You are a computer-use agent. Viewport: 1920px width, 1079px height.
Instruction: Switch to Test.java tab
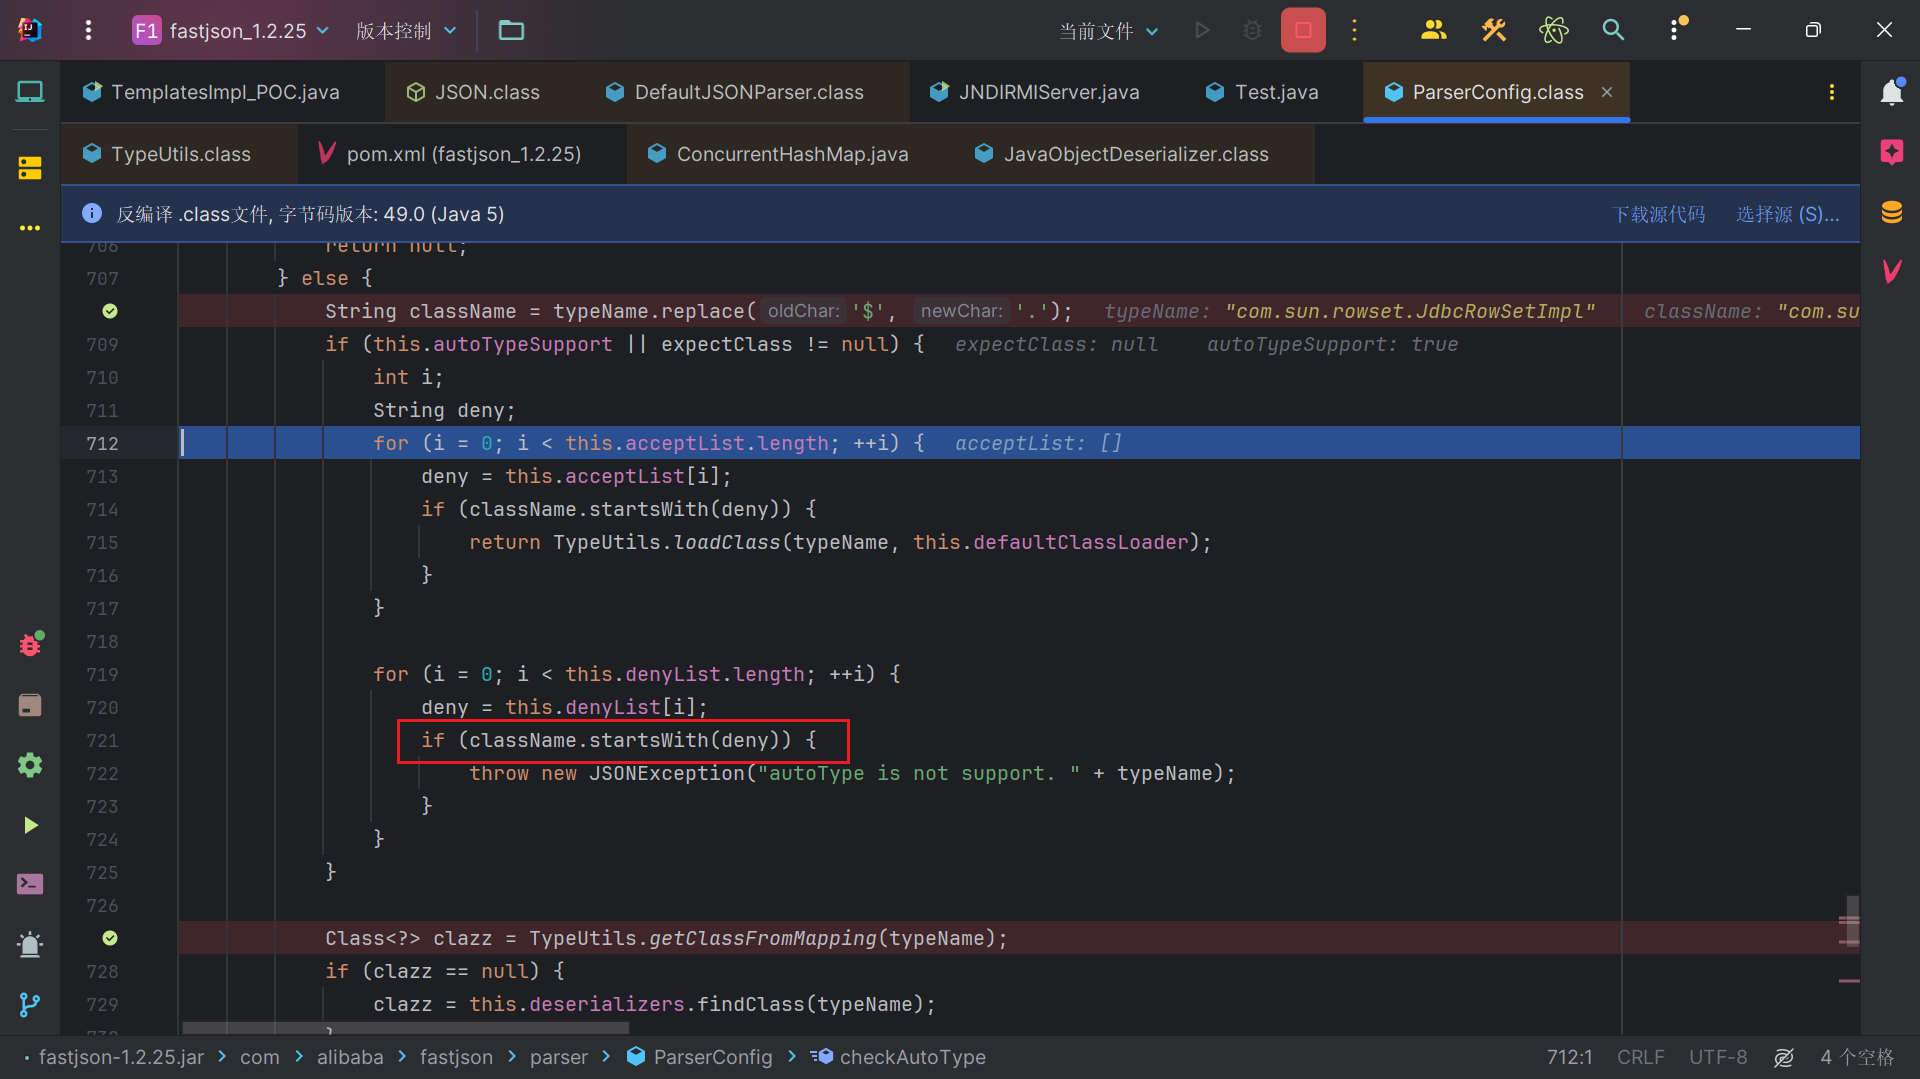[x=1262, y=92]
